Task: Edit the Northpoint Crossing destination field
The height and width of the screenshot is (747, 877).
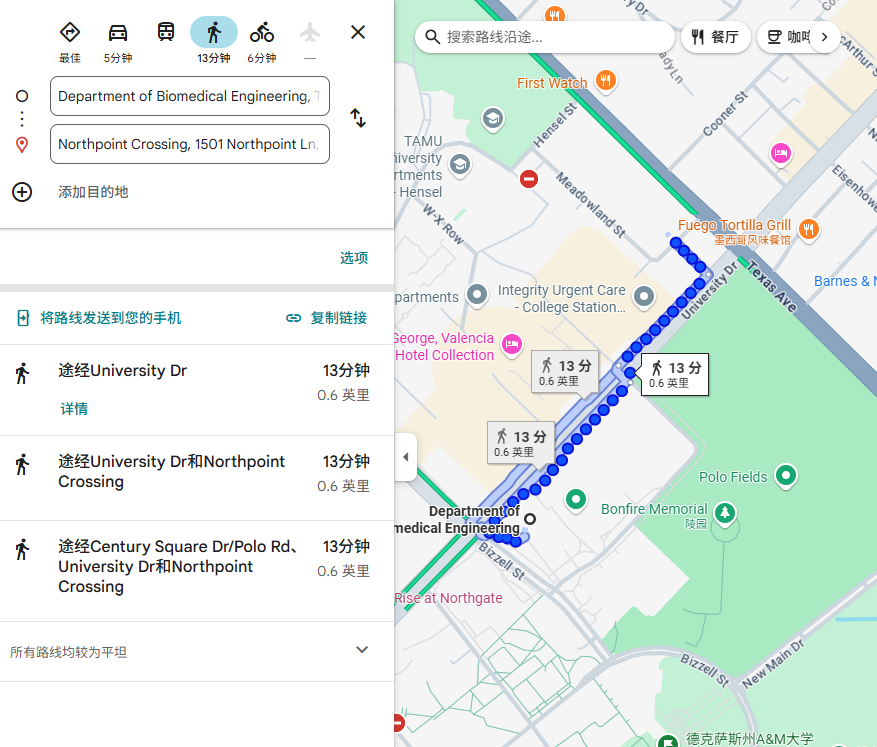Action: coord(189,144)
